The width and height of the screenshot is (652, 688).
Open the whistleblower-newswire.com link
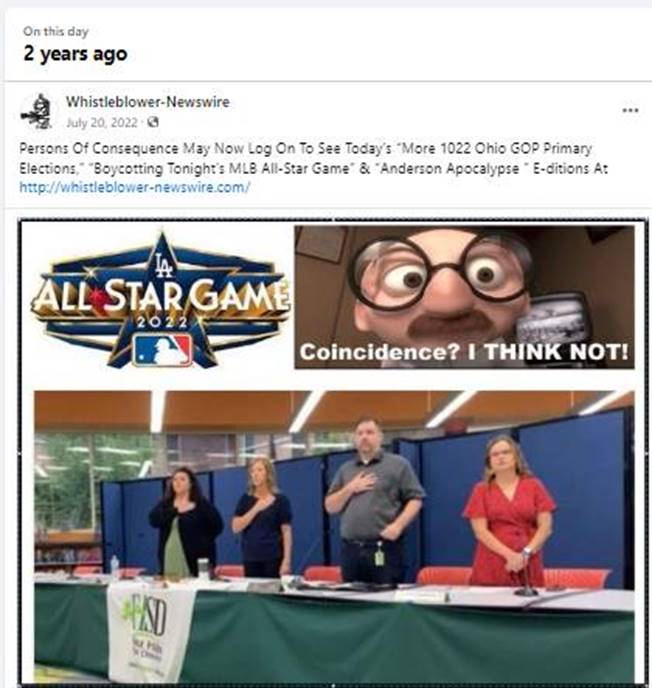135,187
